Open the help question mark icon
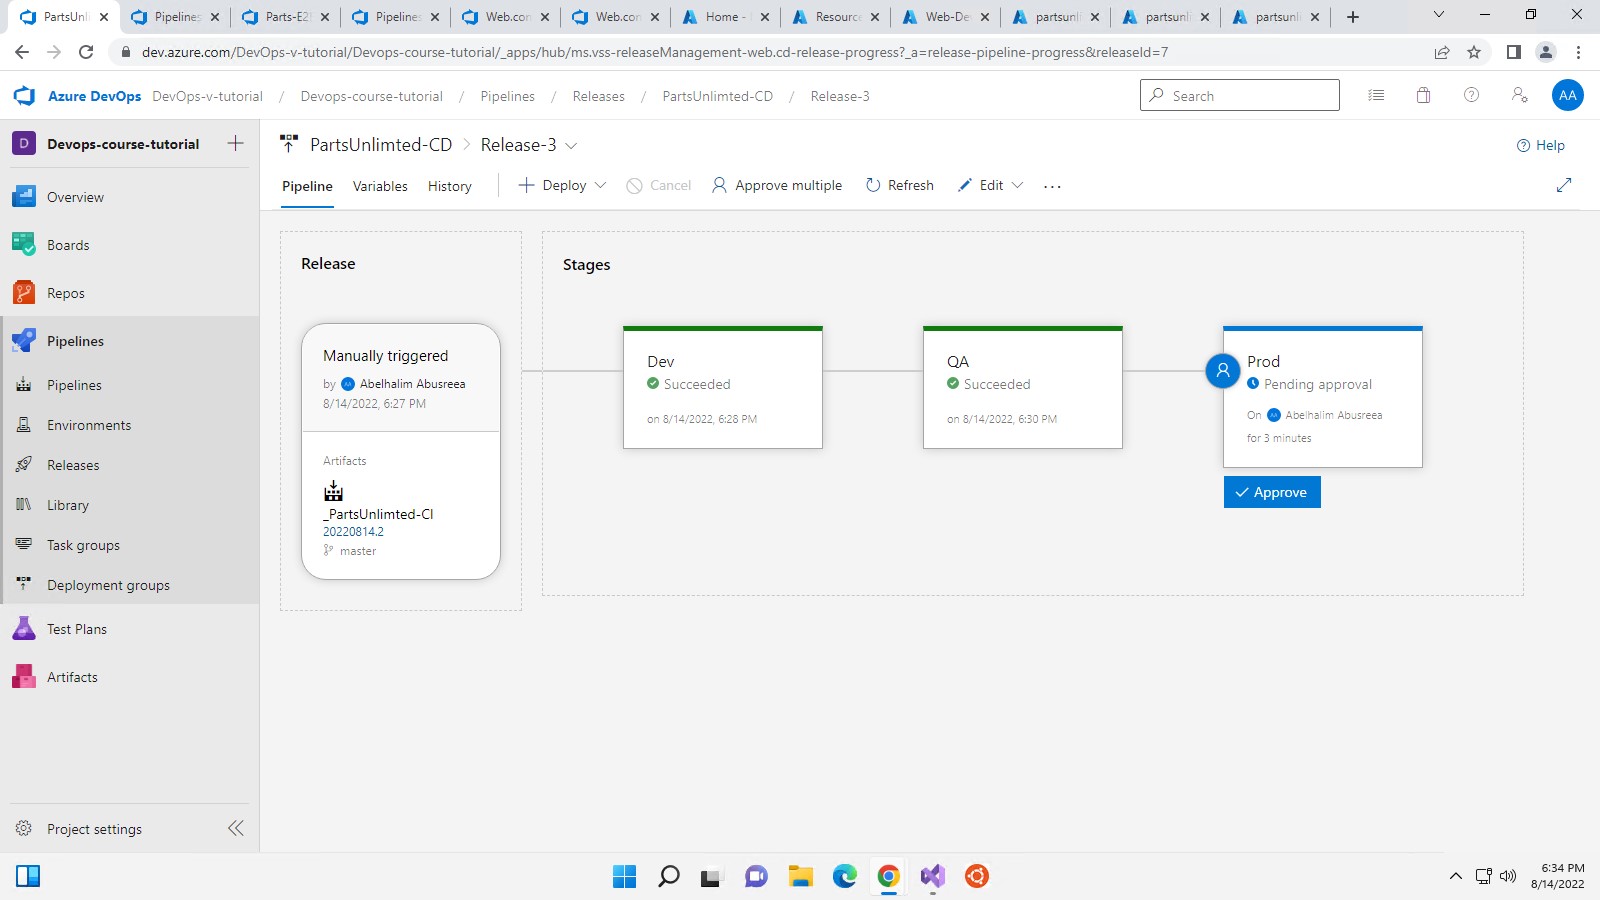The width and height of the screenshot is (1600, 900). [x=1471, y=95]
